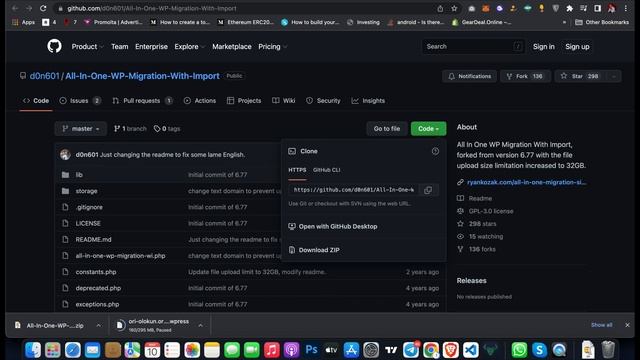Toggle the green Code dropdown button

428,129
